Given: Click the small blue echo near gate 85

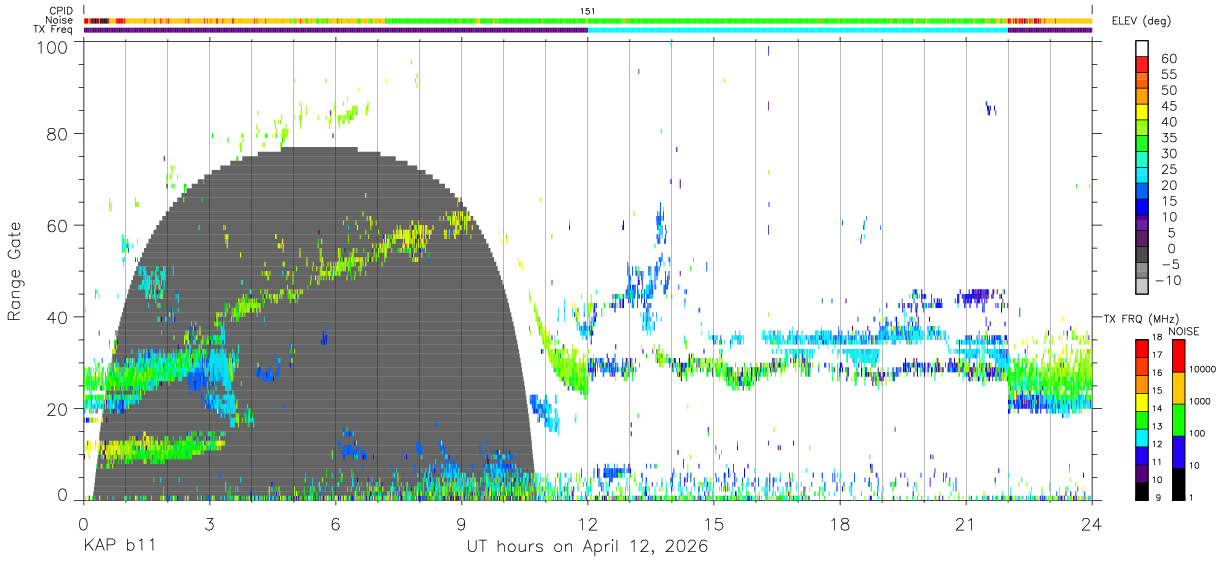Looking at the screenshot, I should [x=990, y=108].
